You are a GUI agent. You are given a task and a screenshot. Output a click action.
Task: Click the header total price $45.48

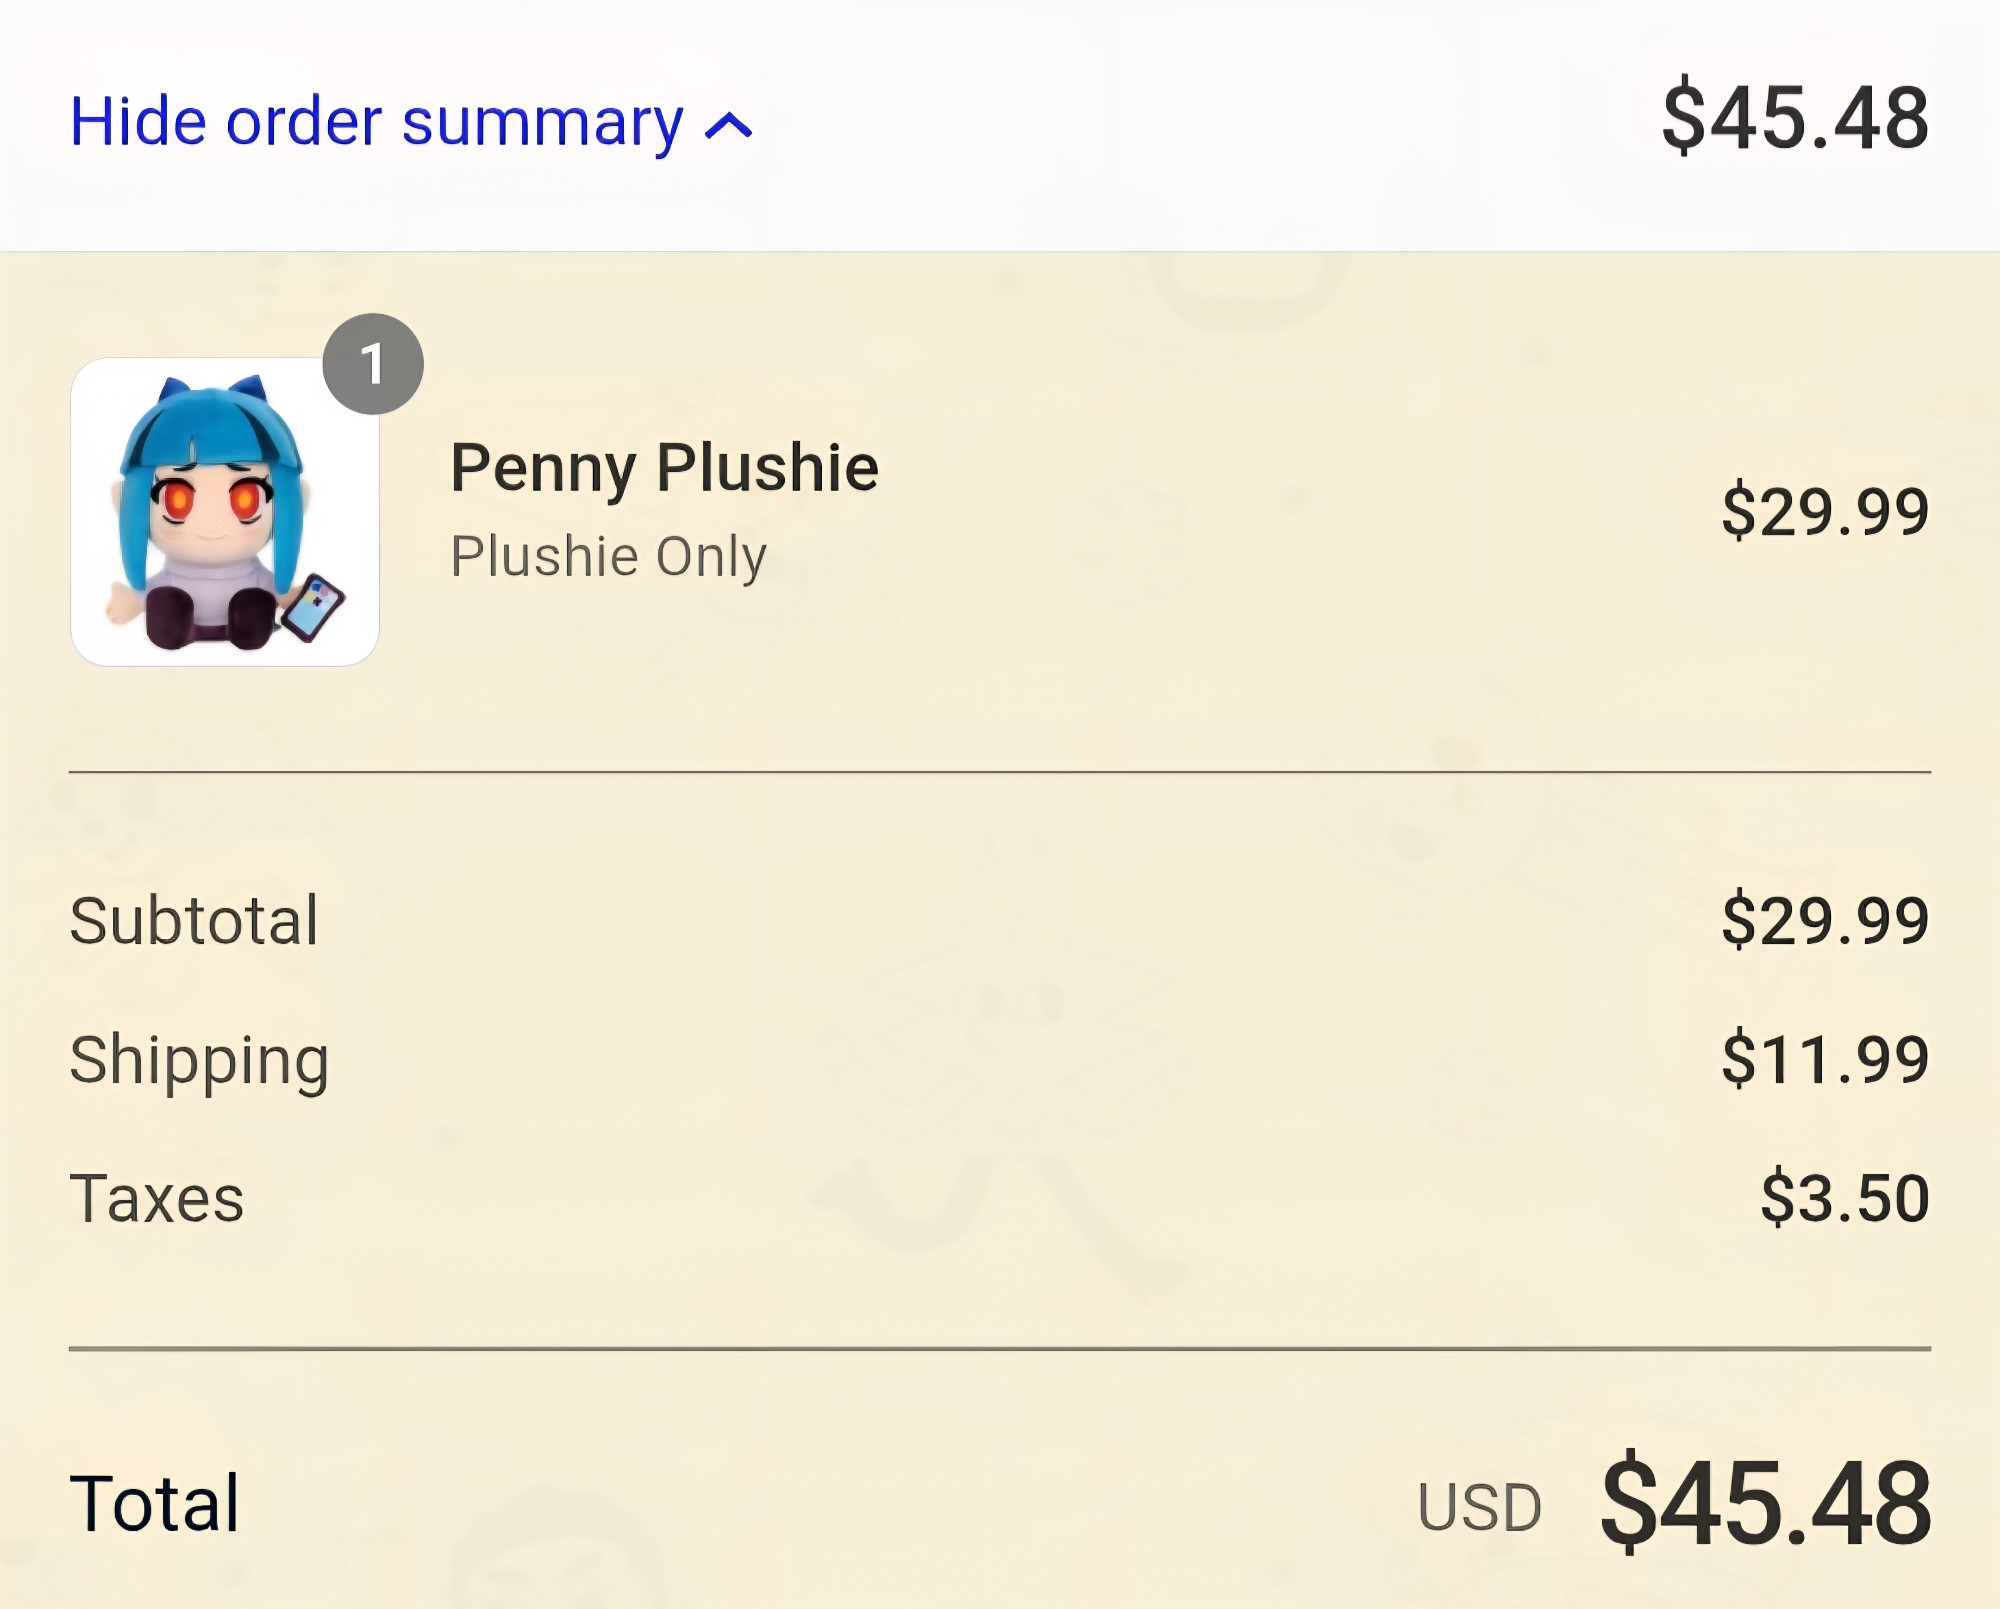click(1795, 118)
